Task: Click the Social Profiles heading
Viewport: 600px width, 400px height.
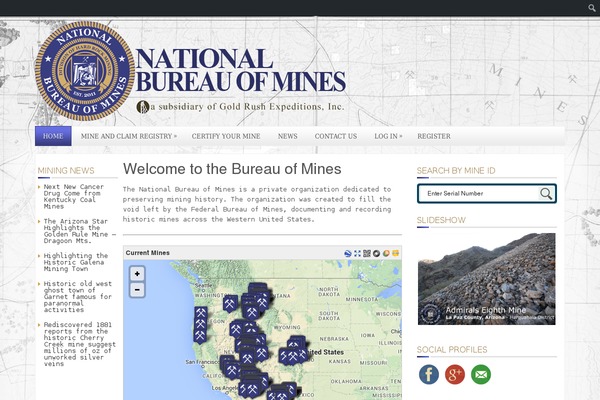Action: click(x=452, y=349)
